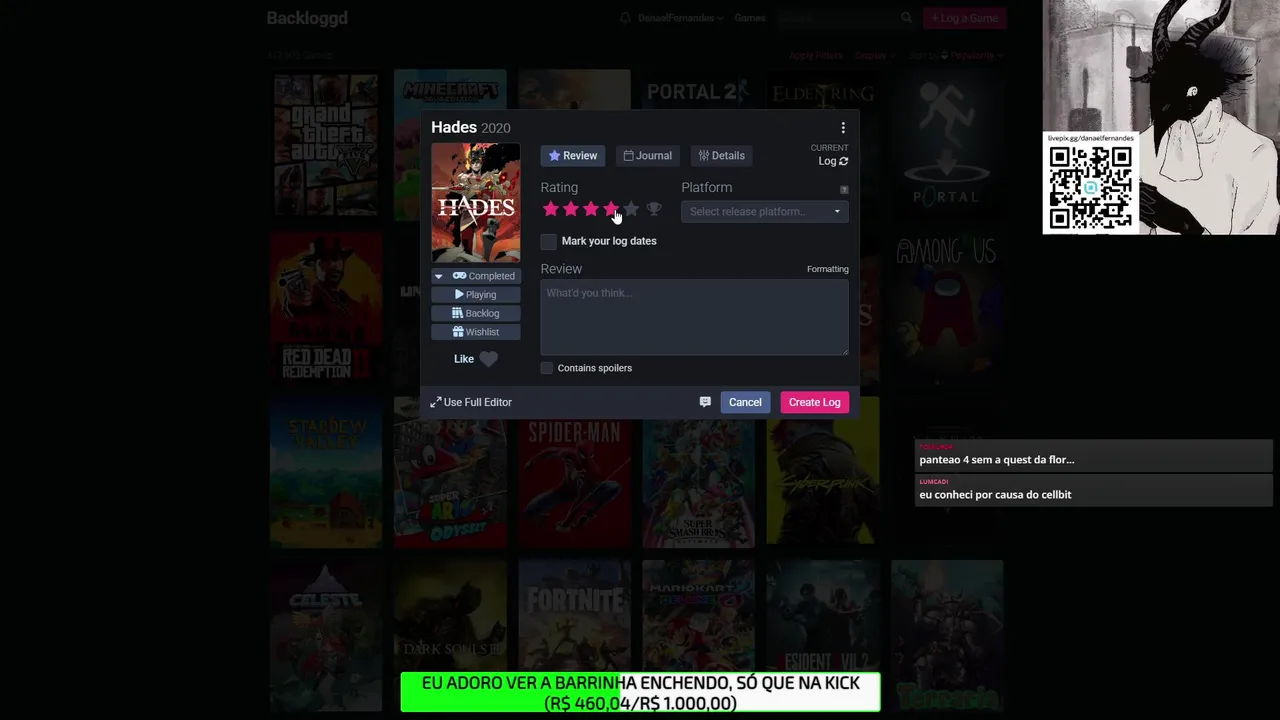Set rating with the fifth gray star
This screenshot has height=720, width=1280.
tap(631, 209)
